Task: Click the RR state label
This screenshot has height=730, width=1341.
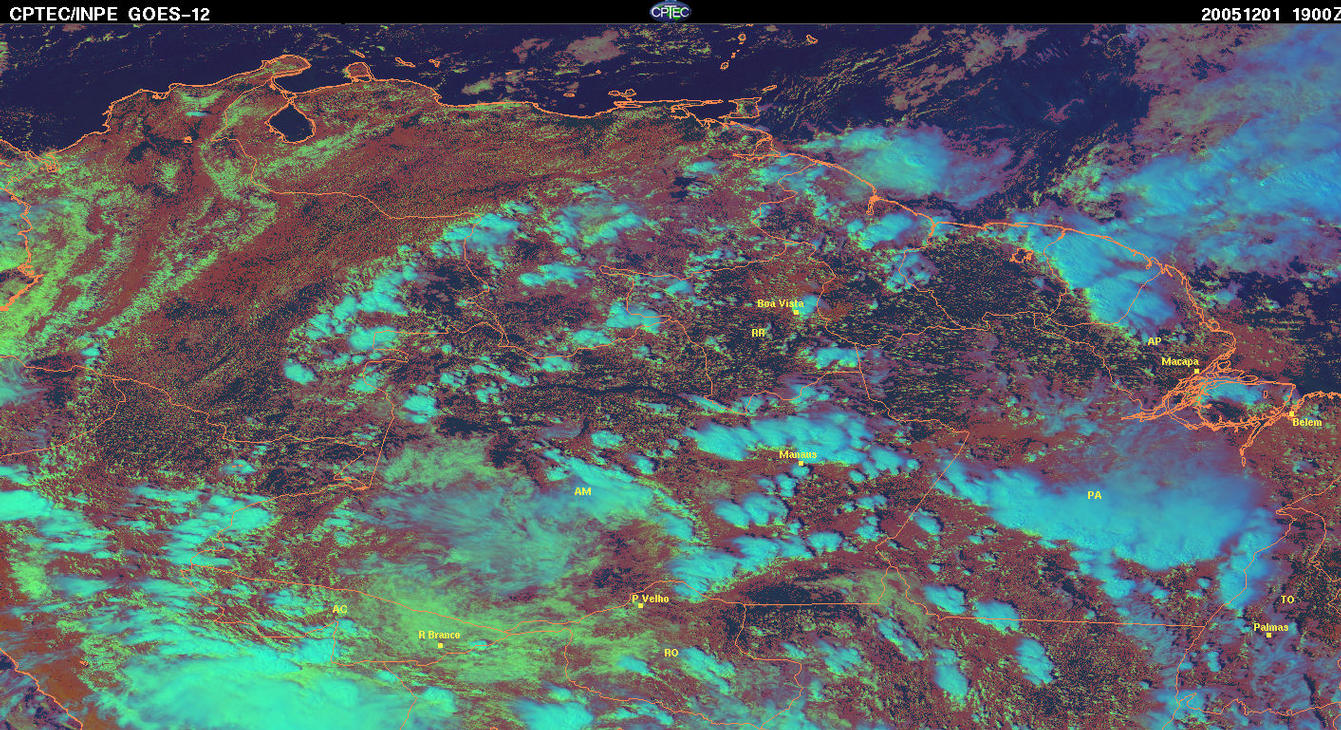Action: [x=758, y=332]
